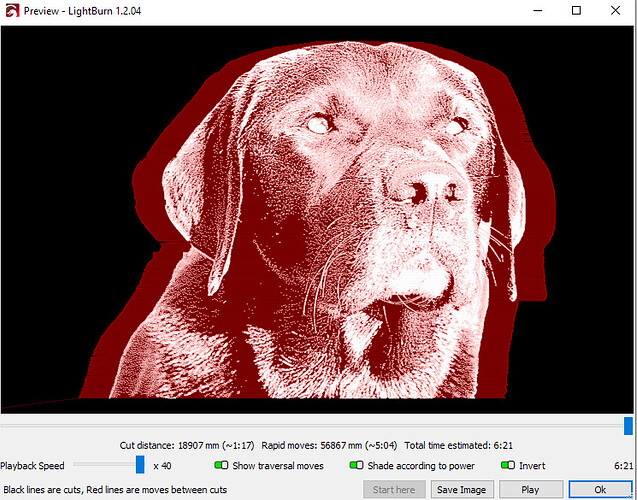The height and width of the screenshot is (500, 637).
Task: Maximize the Preview window
Action: pyautogui.click(x=576, y=11)
